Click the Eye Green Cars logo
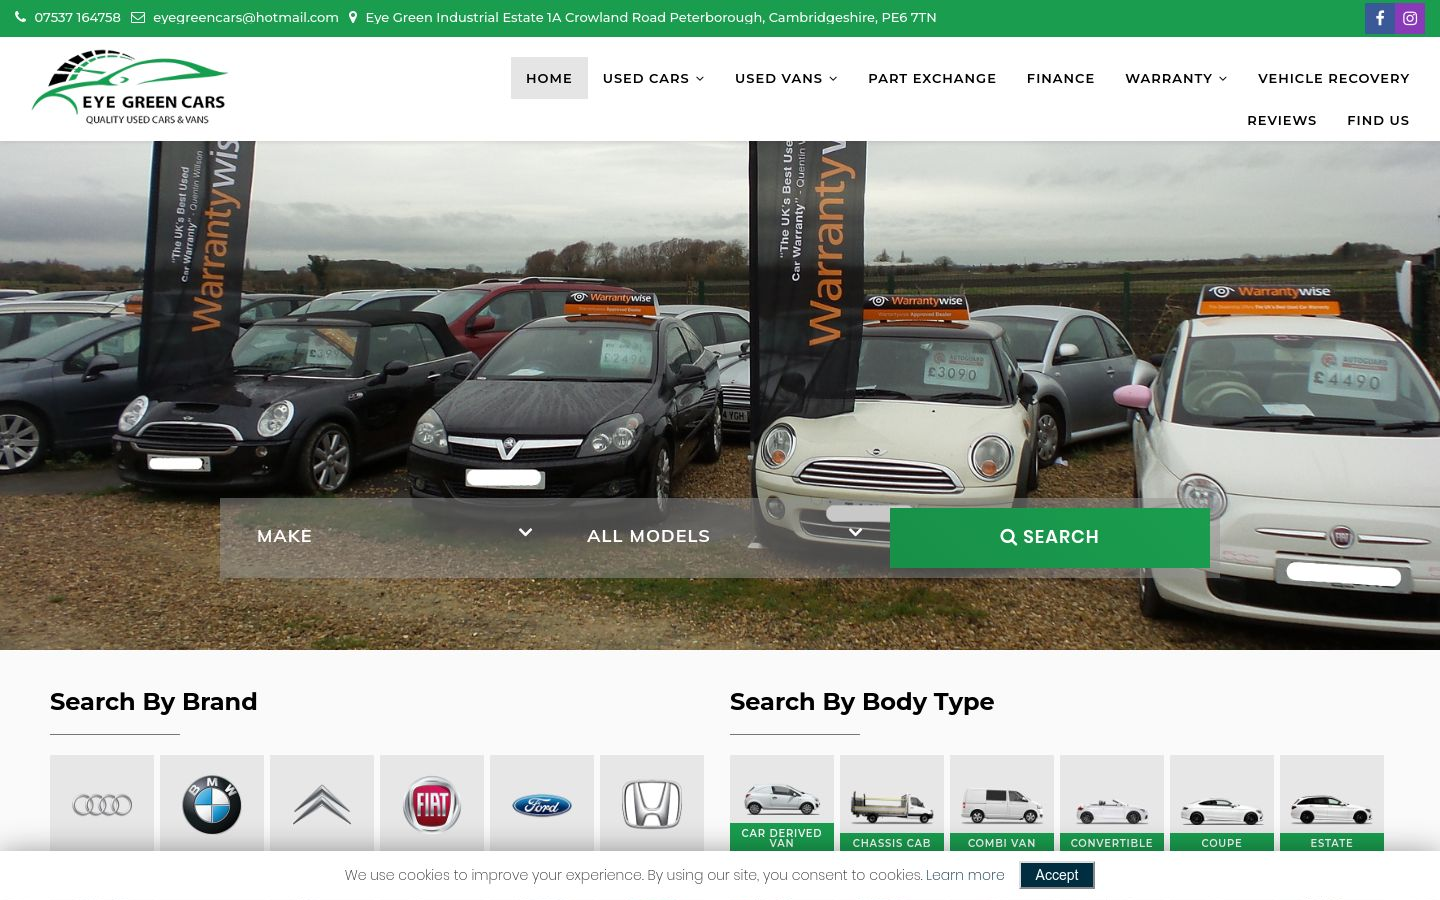The image size is (1440, 900). 130,88
